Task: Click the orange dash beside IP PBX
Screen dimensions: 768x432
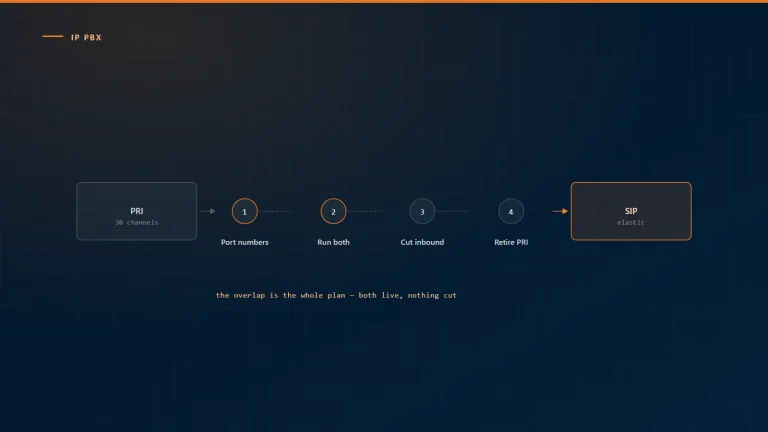Action: tap(52, 36)
